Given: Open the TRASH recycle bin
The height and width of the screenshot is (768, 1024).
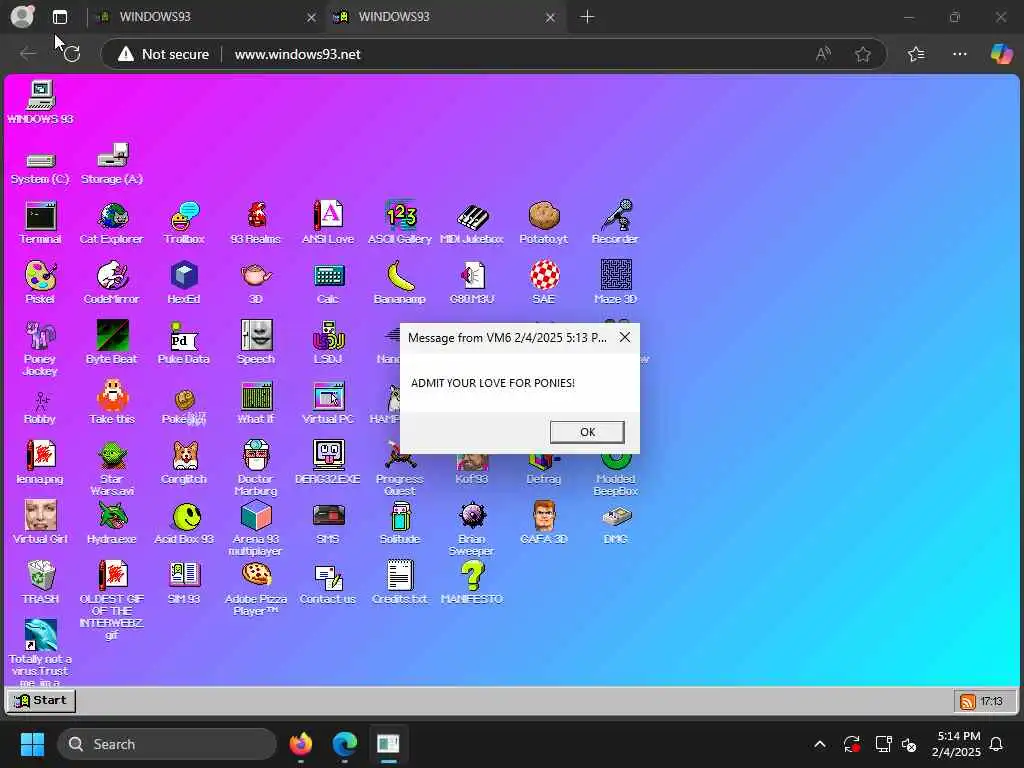Looking at the screenshot, I should pos(40,582).
